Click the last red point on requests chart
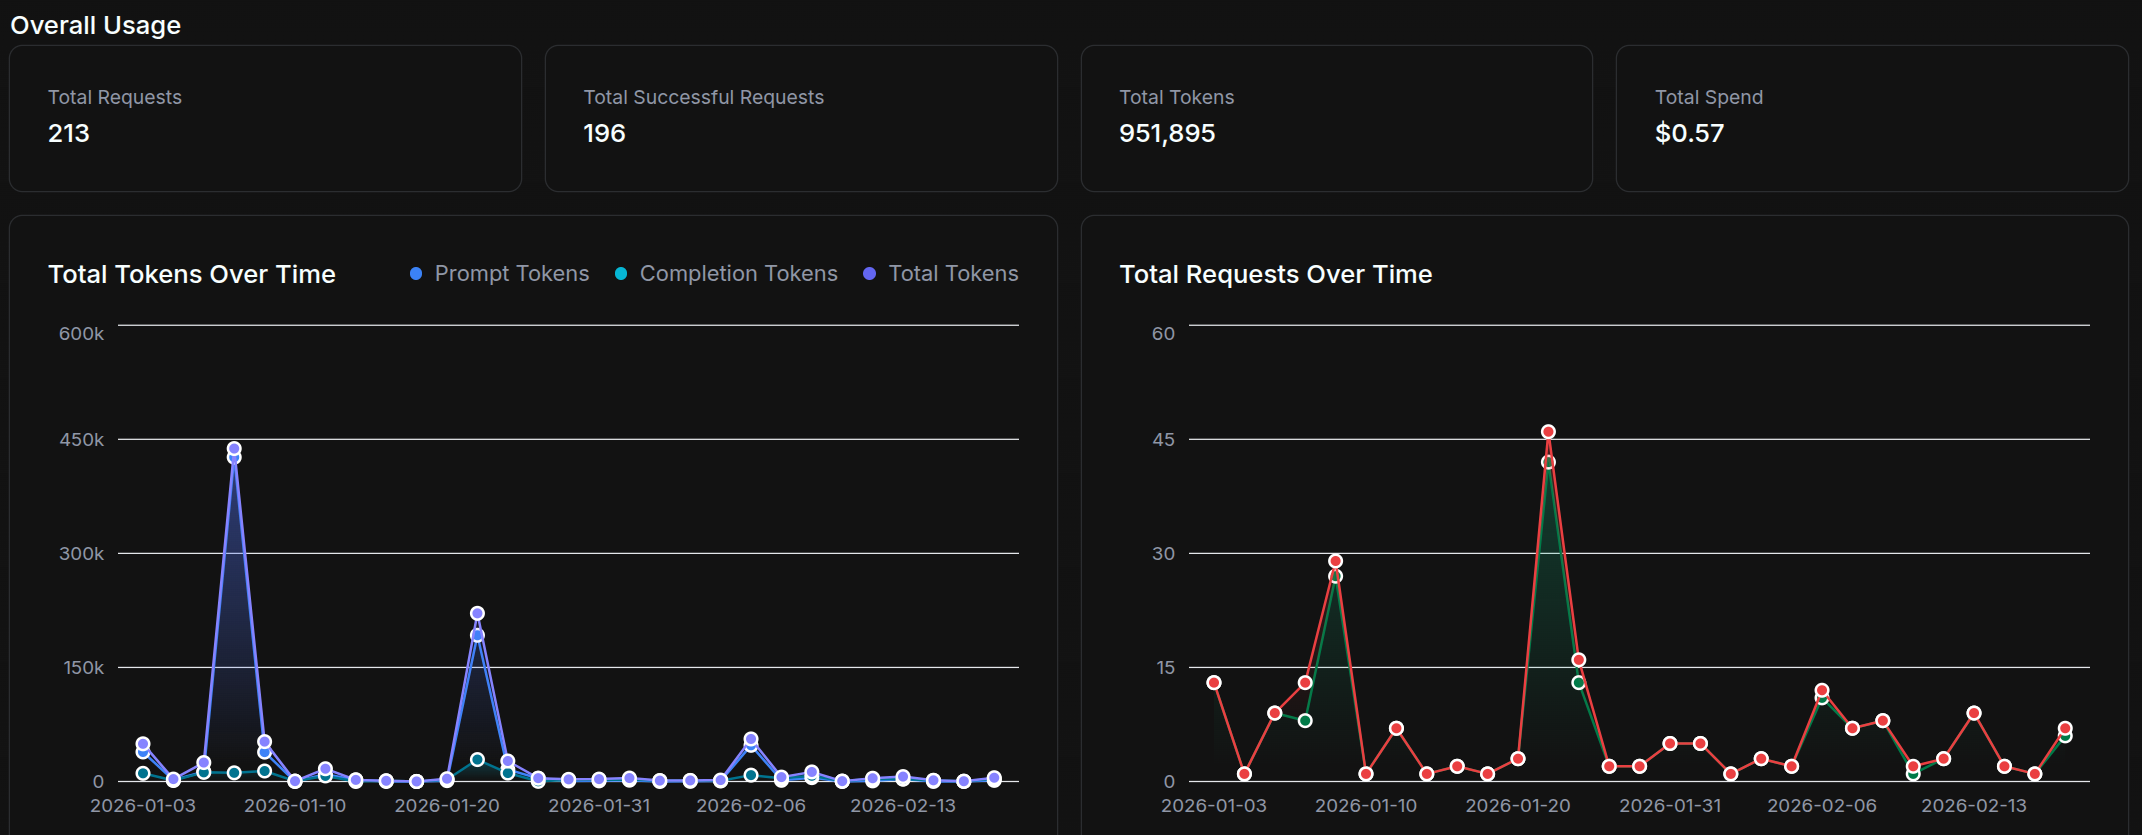 [x=2065, y=729]
